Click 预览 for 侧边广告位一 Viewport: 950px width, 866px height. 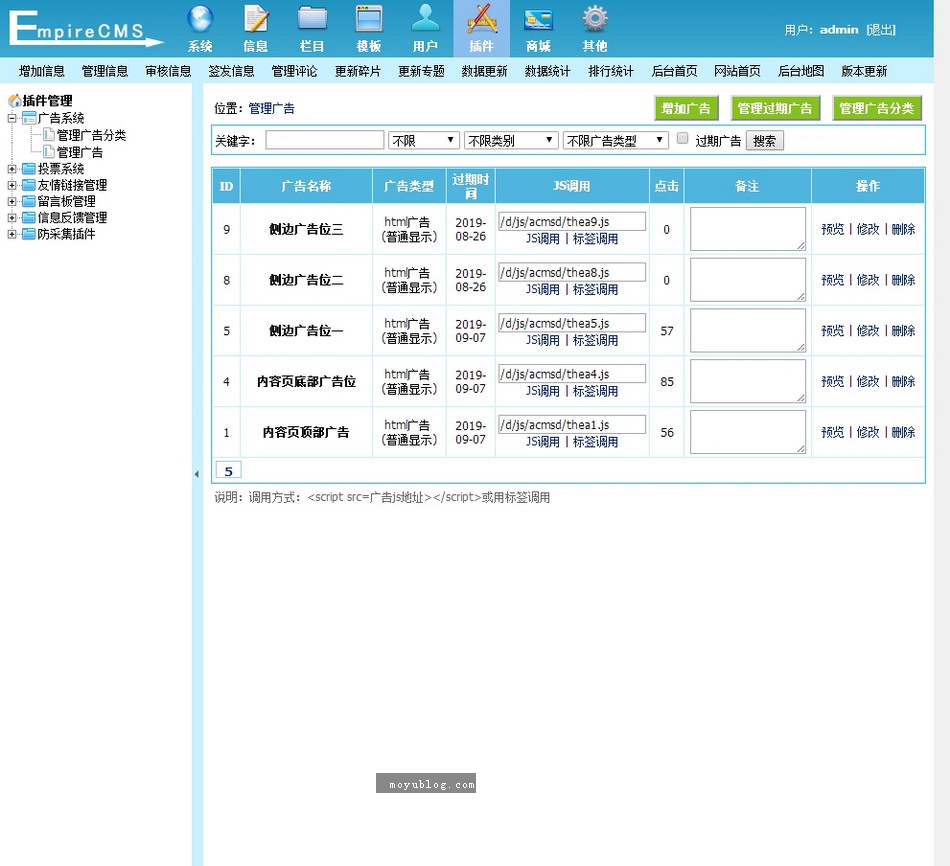[x=832, y=331]
